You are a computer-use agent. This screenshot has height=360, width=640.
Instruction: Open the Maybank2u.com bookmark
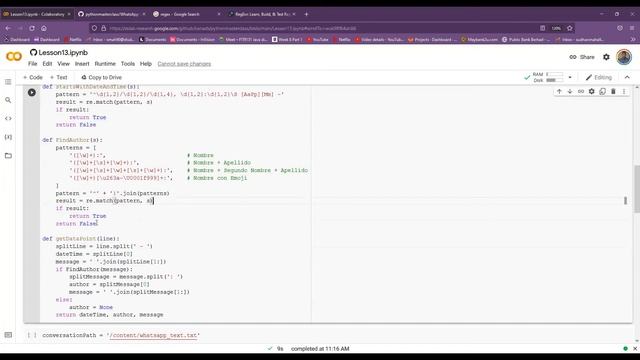479,40
